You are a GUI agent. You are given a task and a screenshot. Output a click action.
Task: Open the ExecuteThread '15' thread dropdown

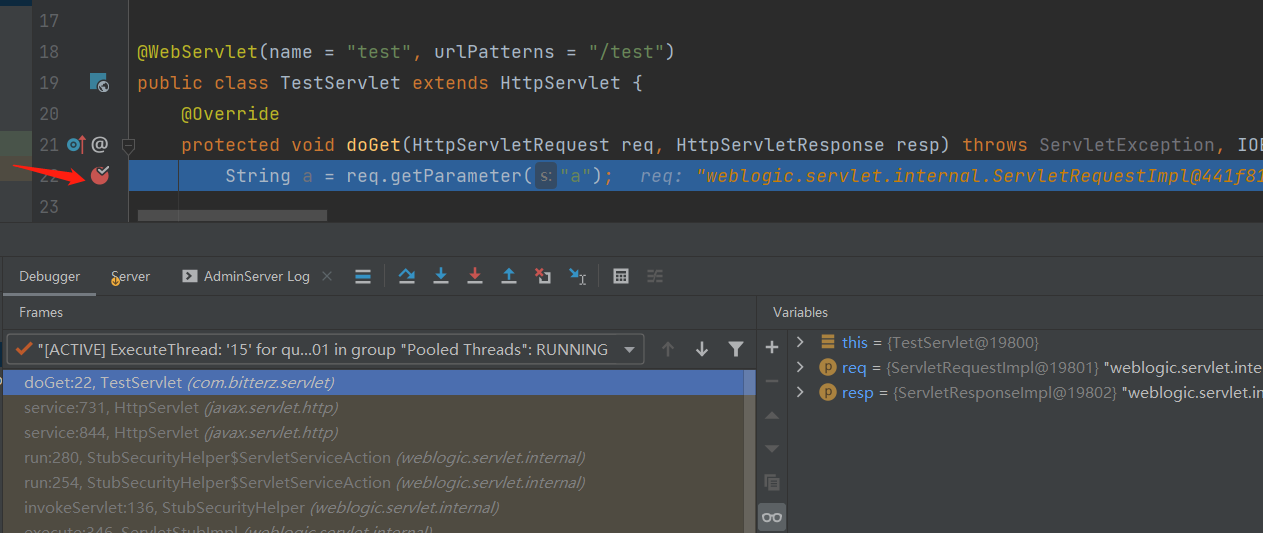coord(326,349)
